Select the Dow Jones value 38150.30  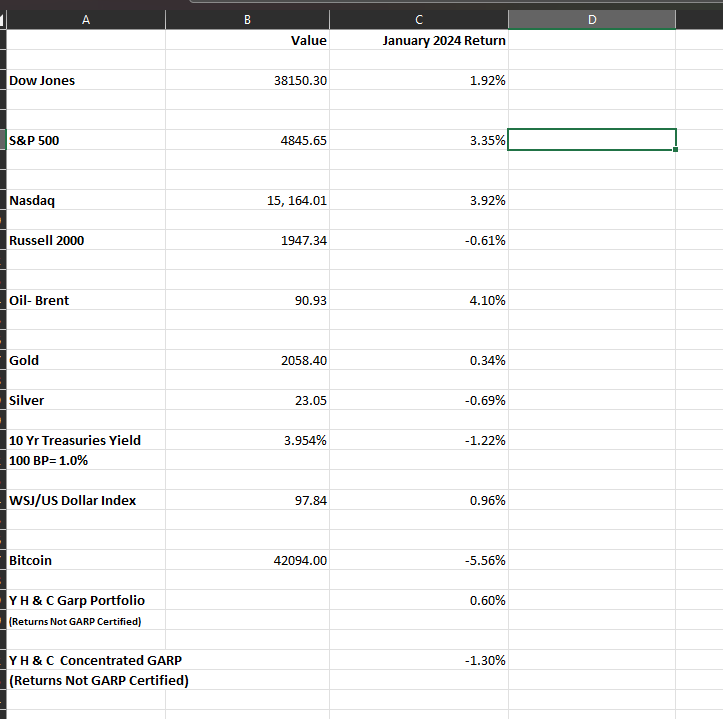click(248, 80)
